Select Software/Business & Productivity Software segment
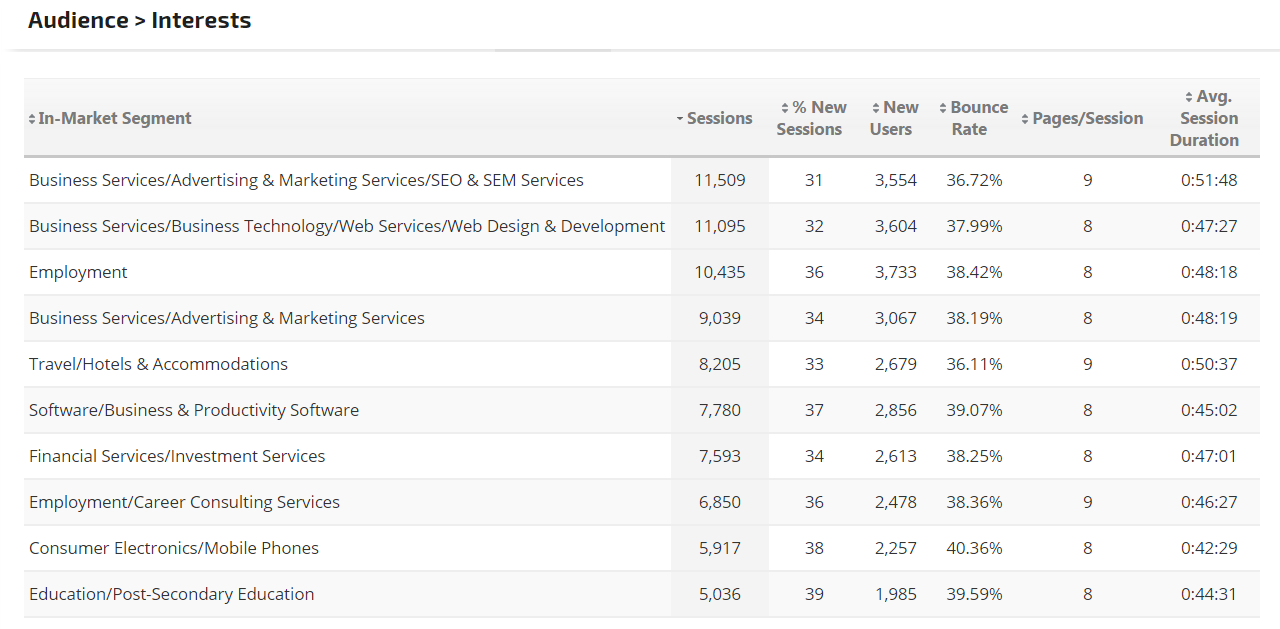The image size is (1280, 629). click(x=194, y=410)
